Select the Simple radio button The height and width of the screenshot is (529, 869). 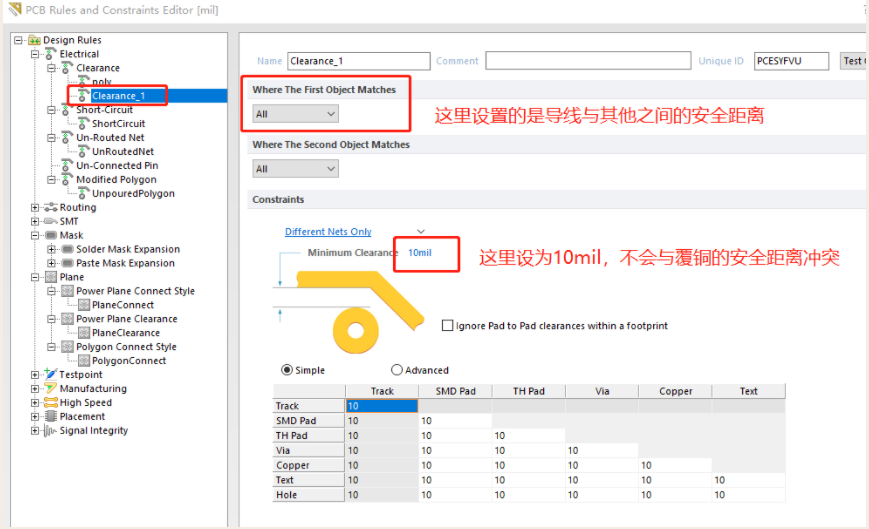click(287, 370)
